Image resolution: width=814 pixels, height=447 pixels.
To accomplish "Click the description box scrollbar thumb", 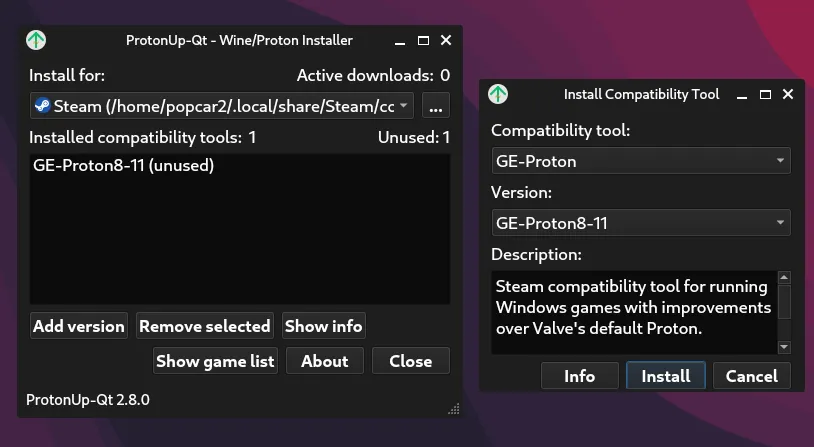I will point(784,301).
